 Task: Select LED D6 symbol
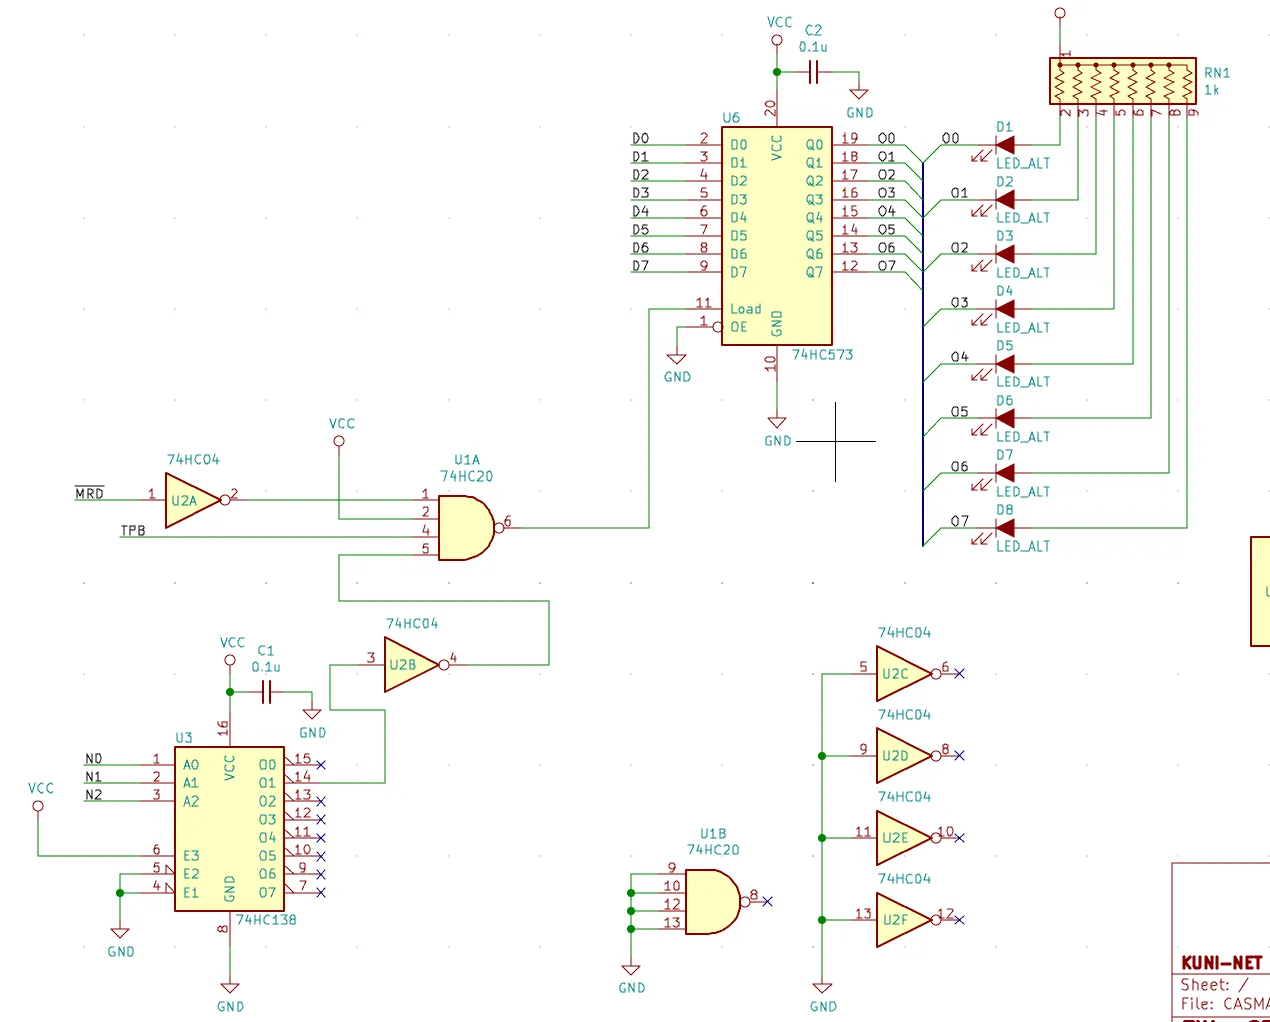[x=1005, y=418]
